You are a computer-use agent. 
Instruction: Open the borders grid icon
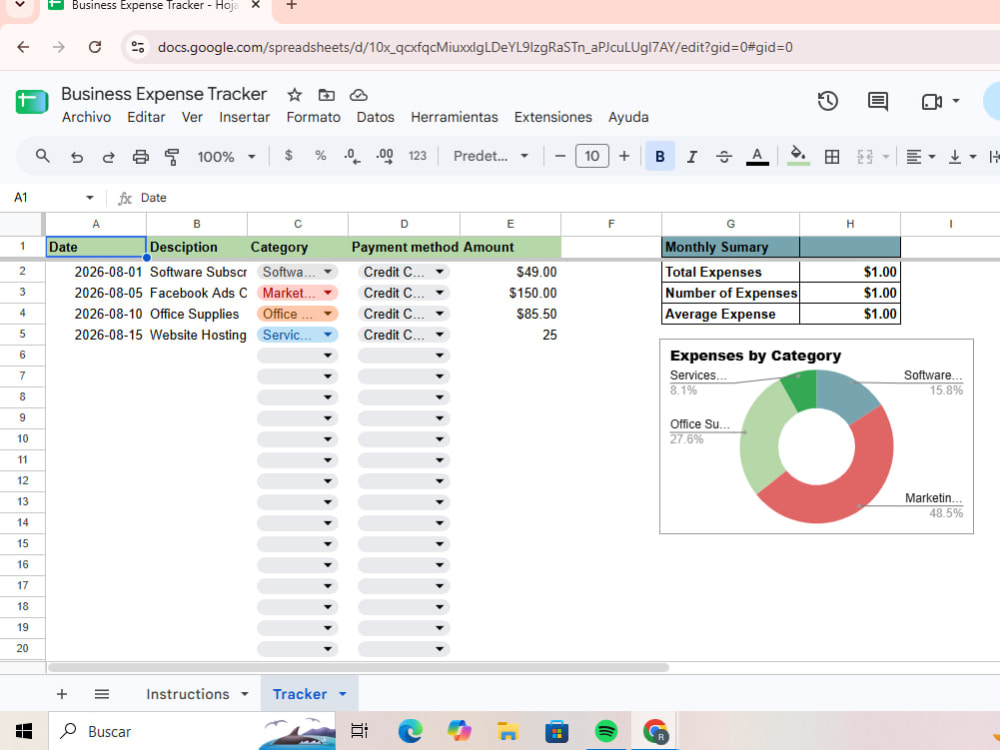[x=832, y=156]
